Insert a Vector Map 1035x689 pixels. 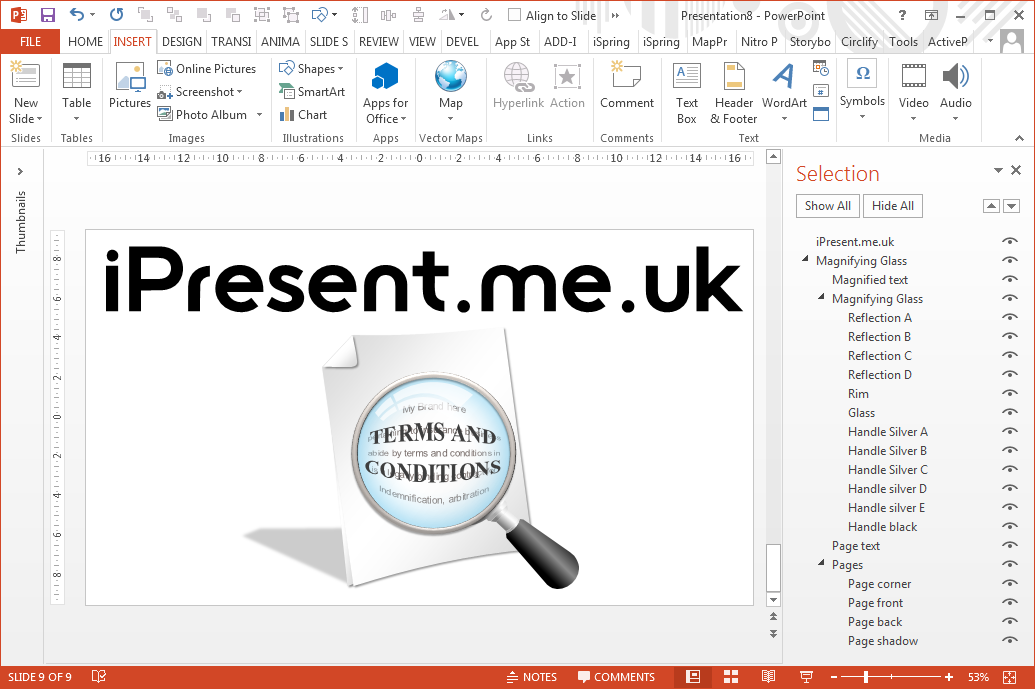click(x=451, y=92)
